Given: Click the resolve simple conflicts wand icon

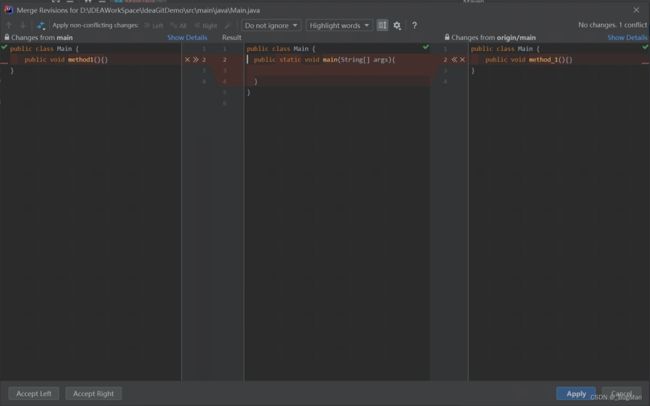Looking at the screenshot, I should point(227,26).
